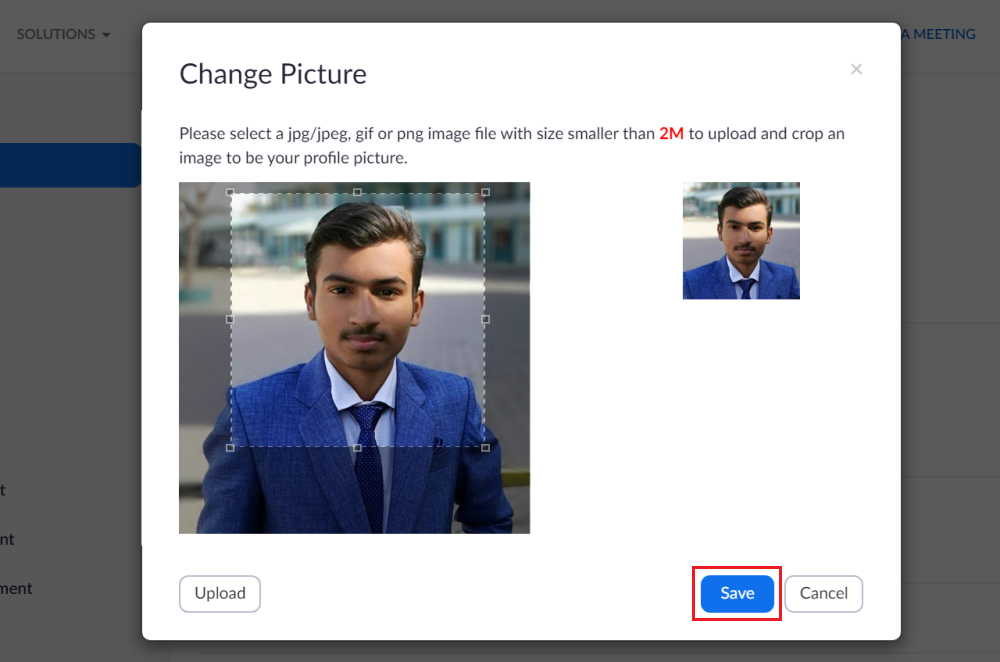Grab the top-left corner crop handle
The image size is (1000, 662).
point(231,192)
